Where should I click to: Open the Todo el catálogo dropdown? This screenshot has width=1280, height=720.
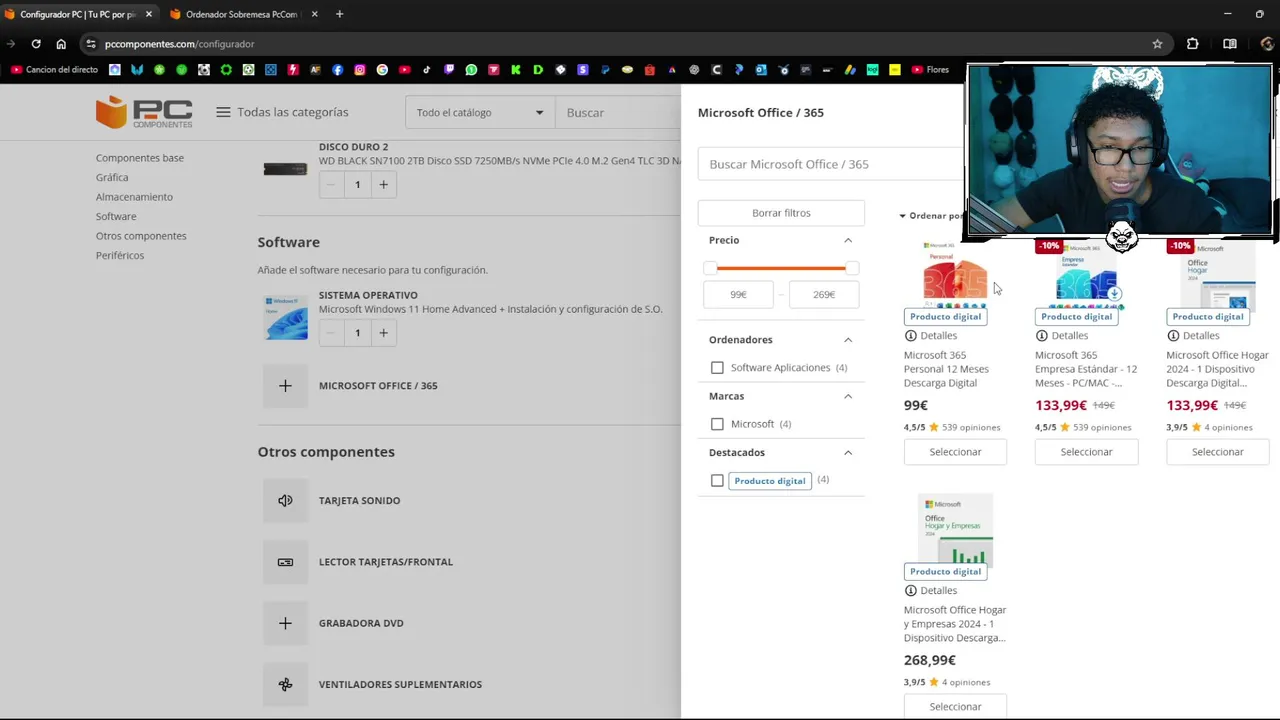[x=480, y=112]
